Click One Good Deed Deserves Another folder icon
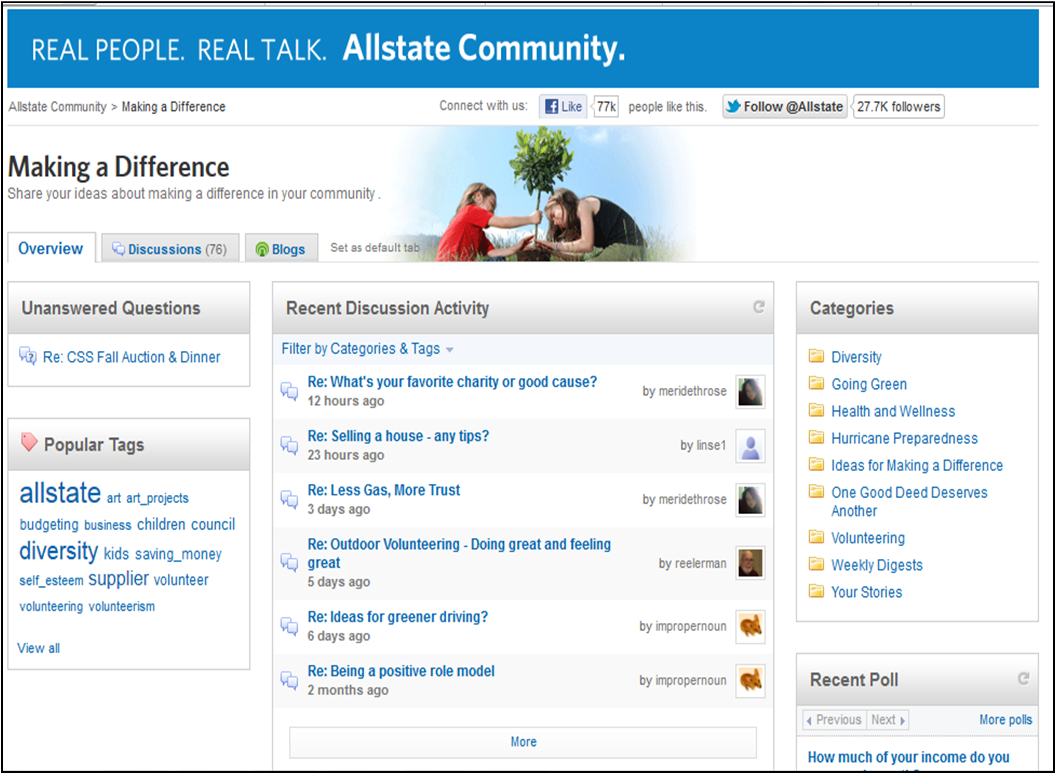This screenshot has width=1056, height=774. tap(816, 490)
